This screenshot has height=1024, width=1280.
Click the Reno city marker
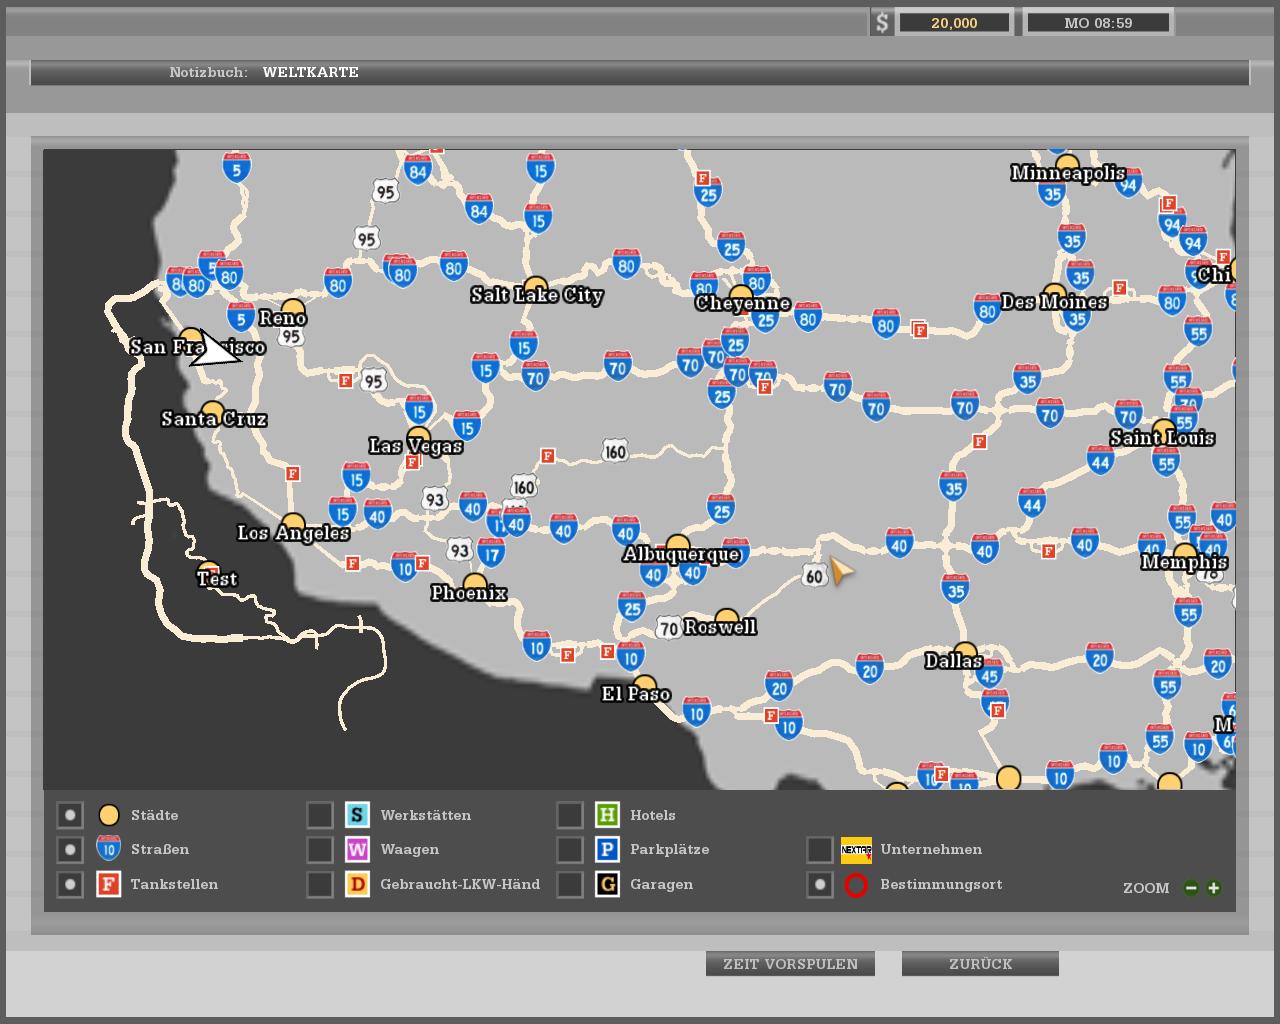[293, 310]
